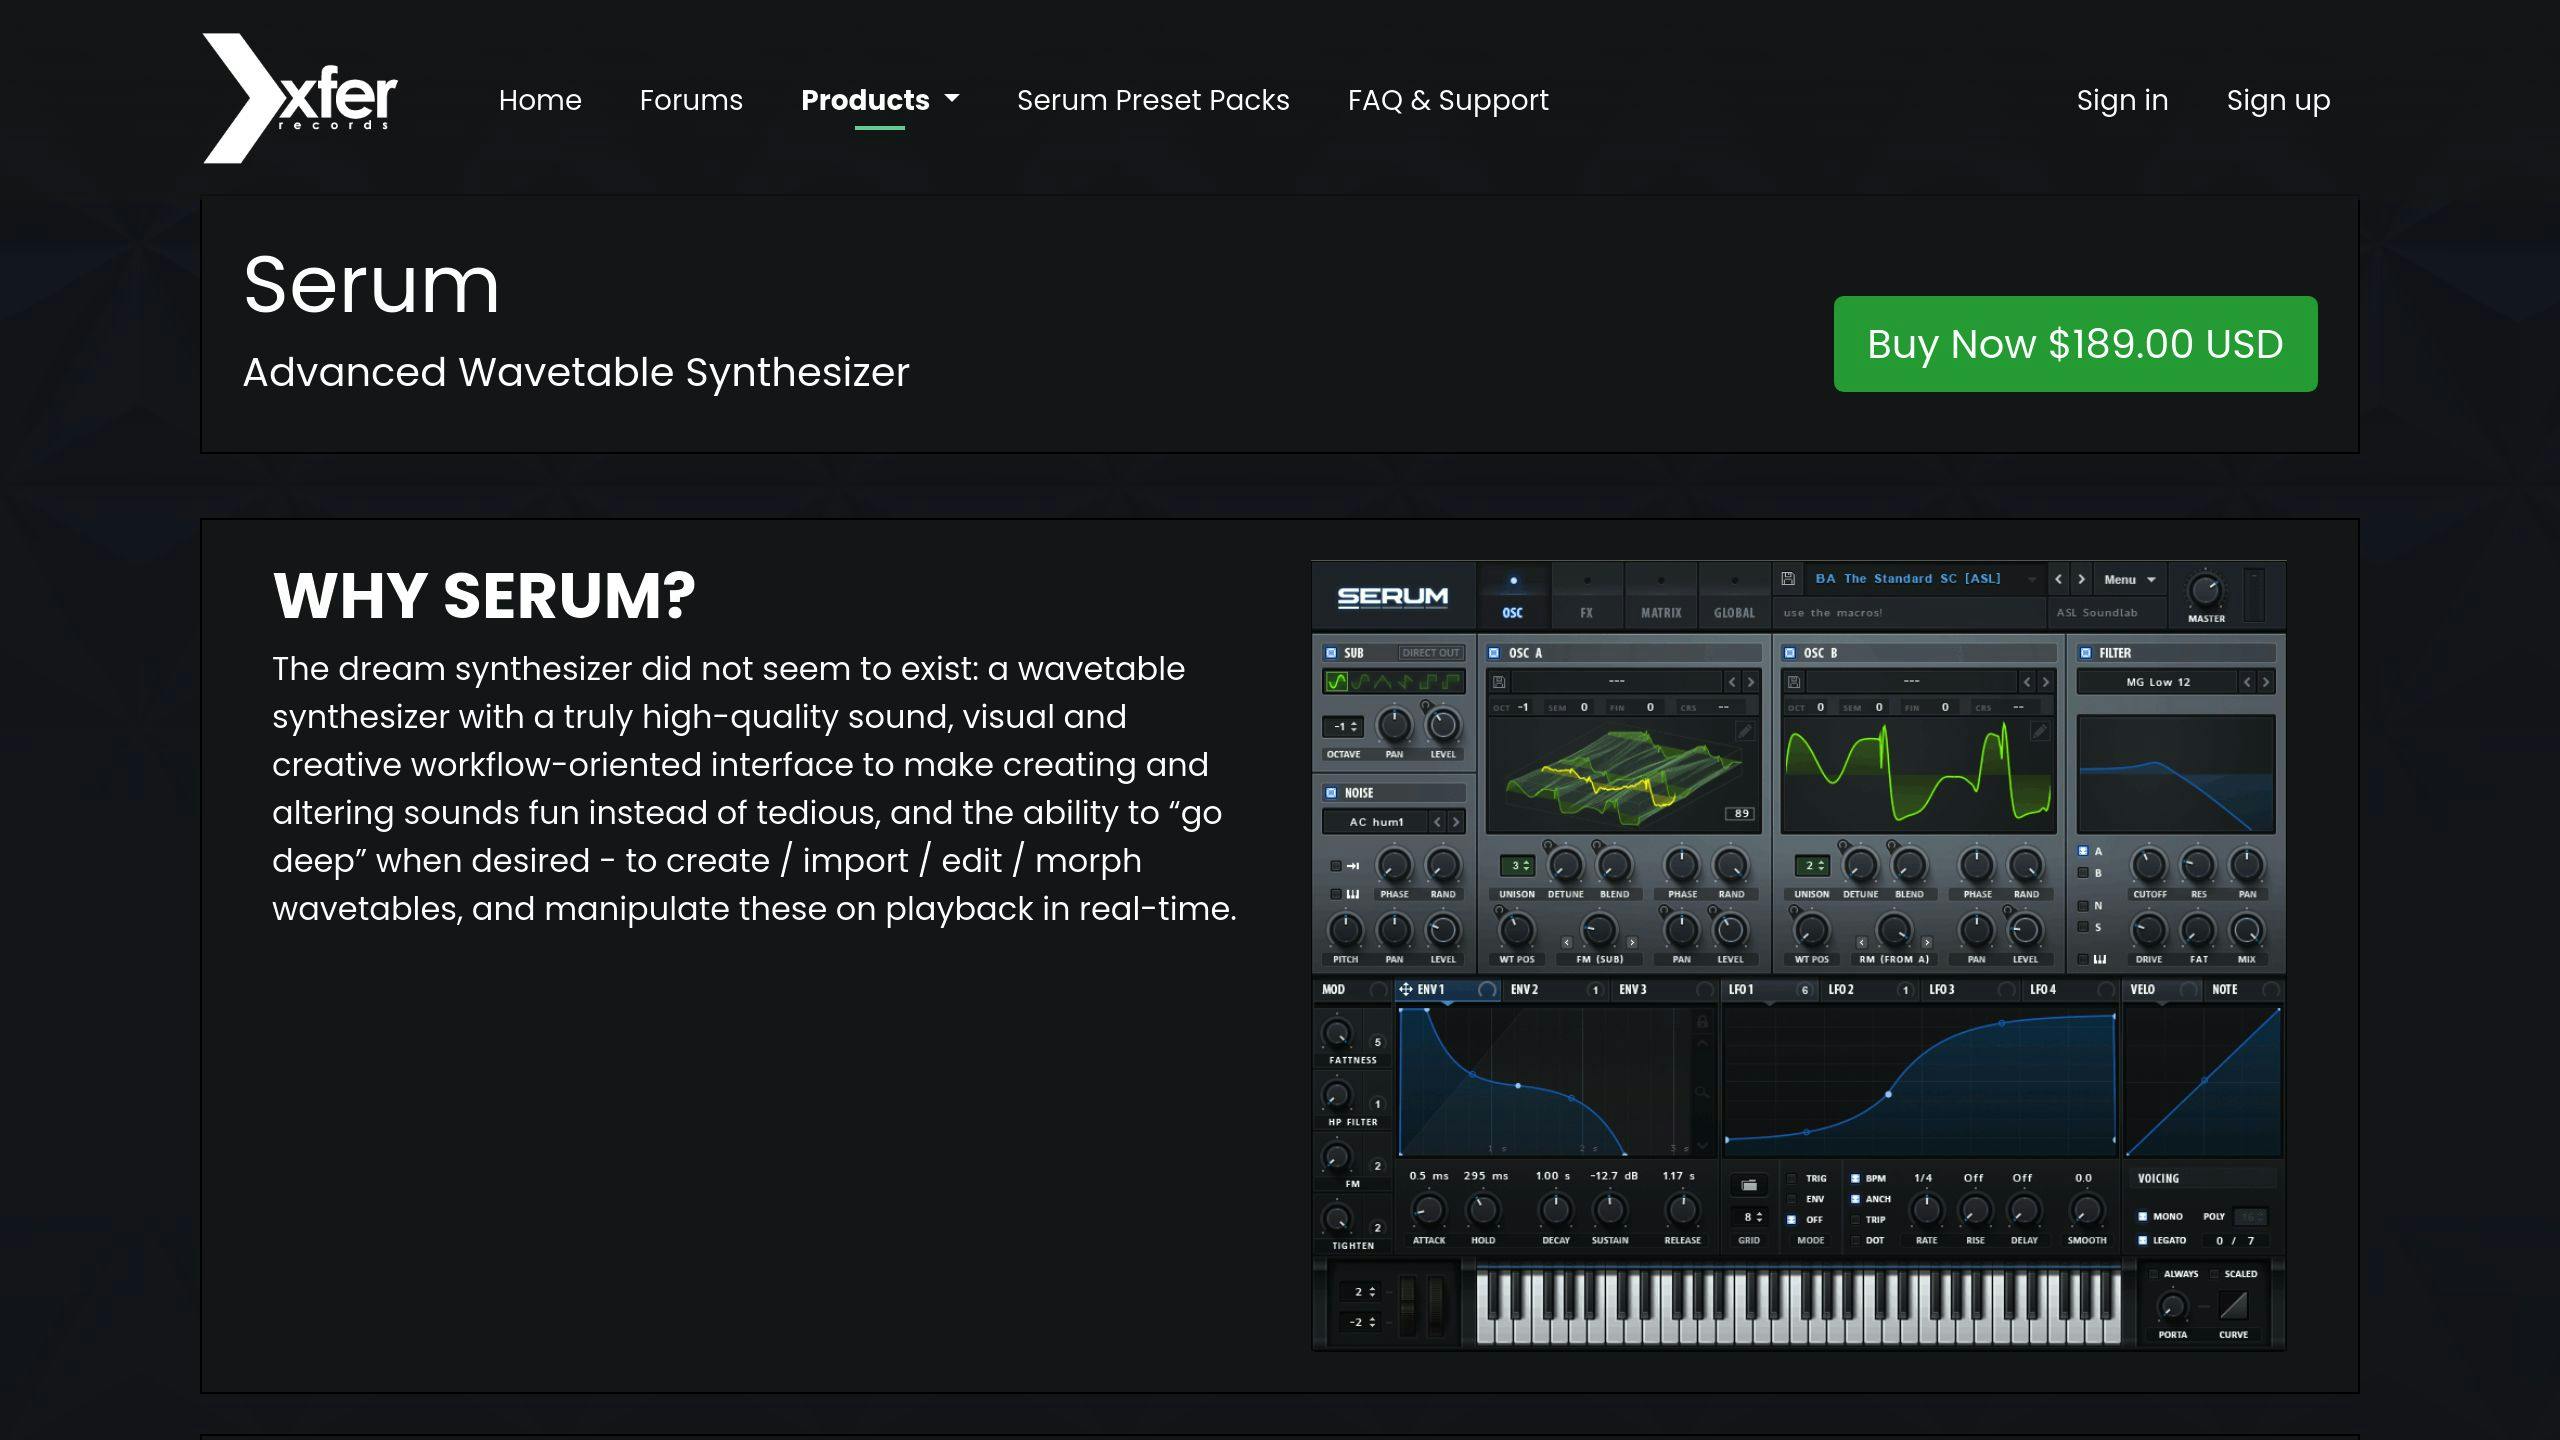Click the filter CUTOFF knob

[2149, 865]
